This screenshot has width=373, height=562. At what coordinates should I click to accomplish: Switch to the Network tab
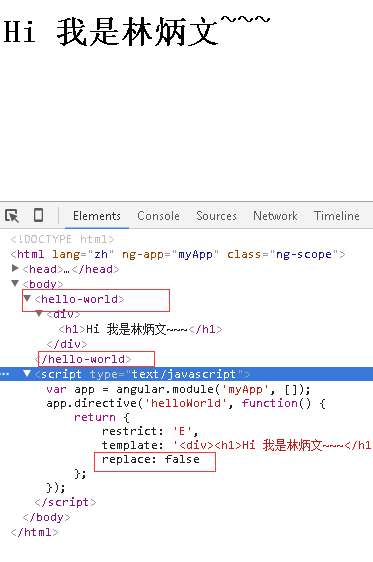[x=275, y=216]
